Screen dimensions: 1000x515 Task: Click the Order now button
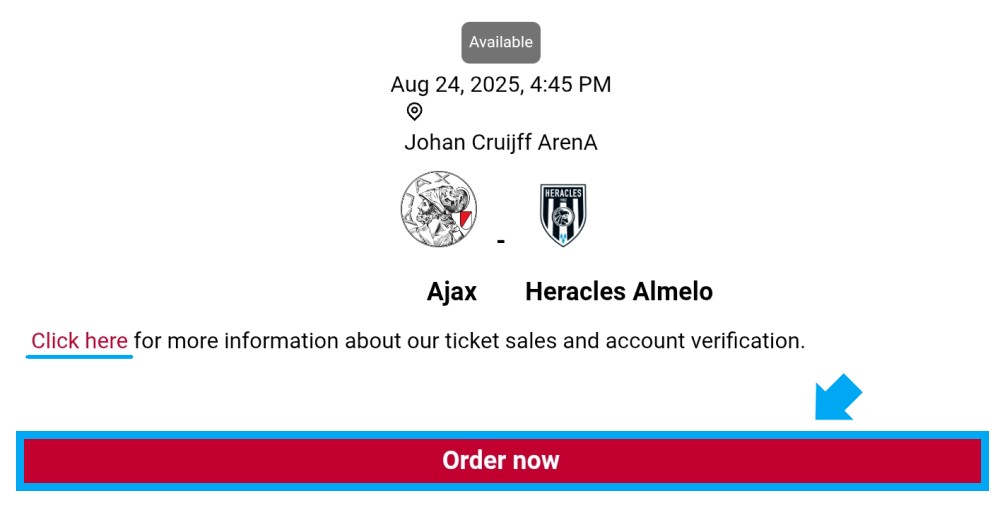(x=502, y=460)
